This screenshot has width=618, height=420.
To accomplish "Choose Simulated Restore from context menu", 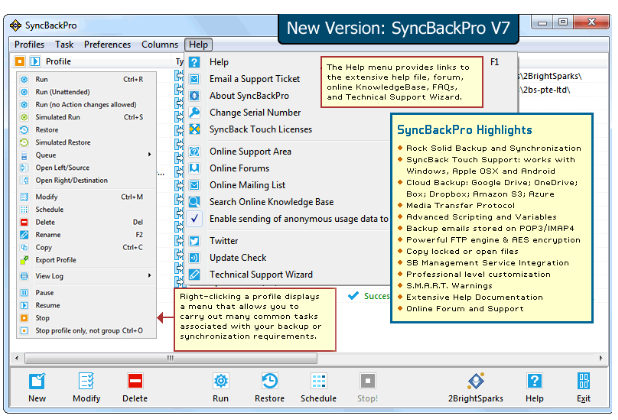I will click(86, 142).
